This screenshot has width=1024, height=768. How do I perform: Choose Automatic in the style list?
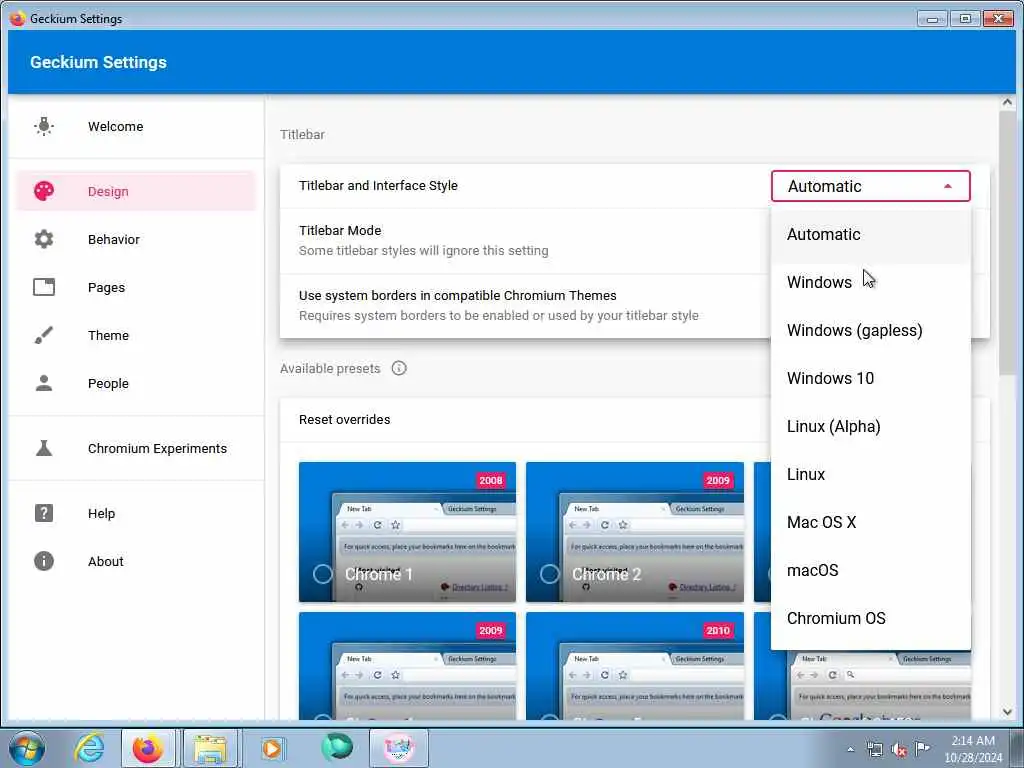point(871,234)
